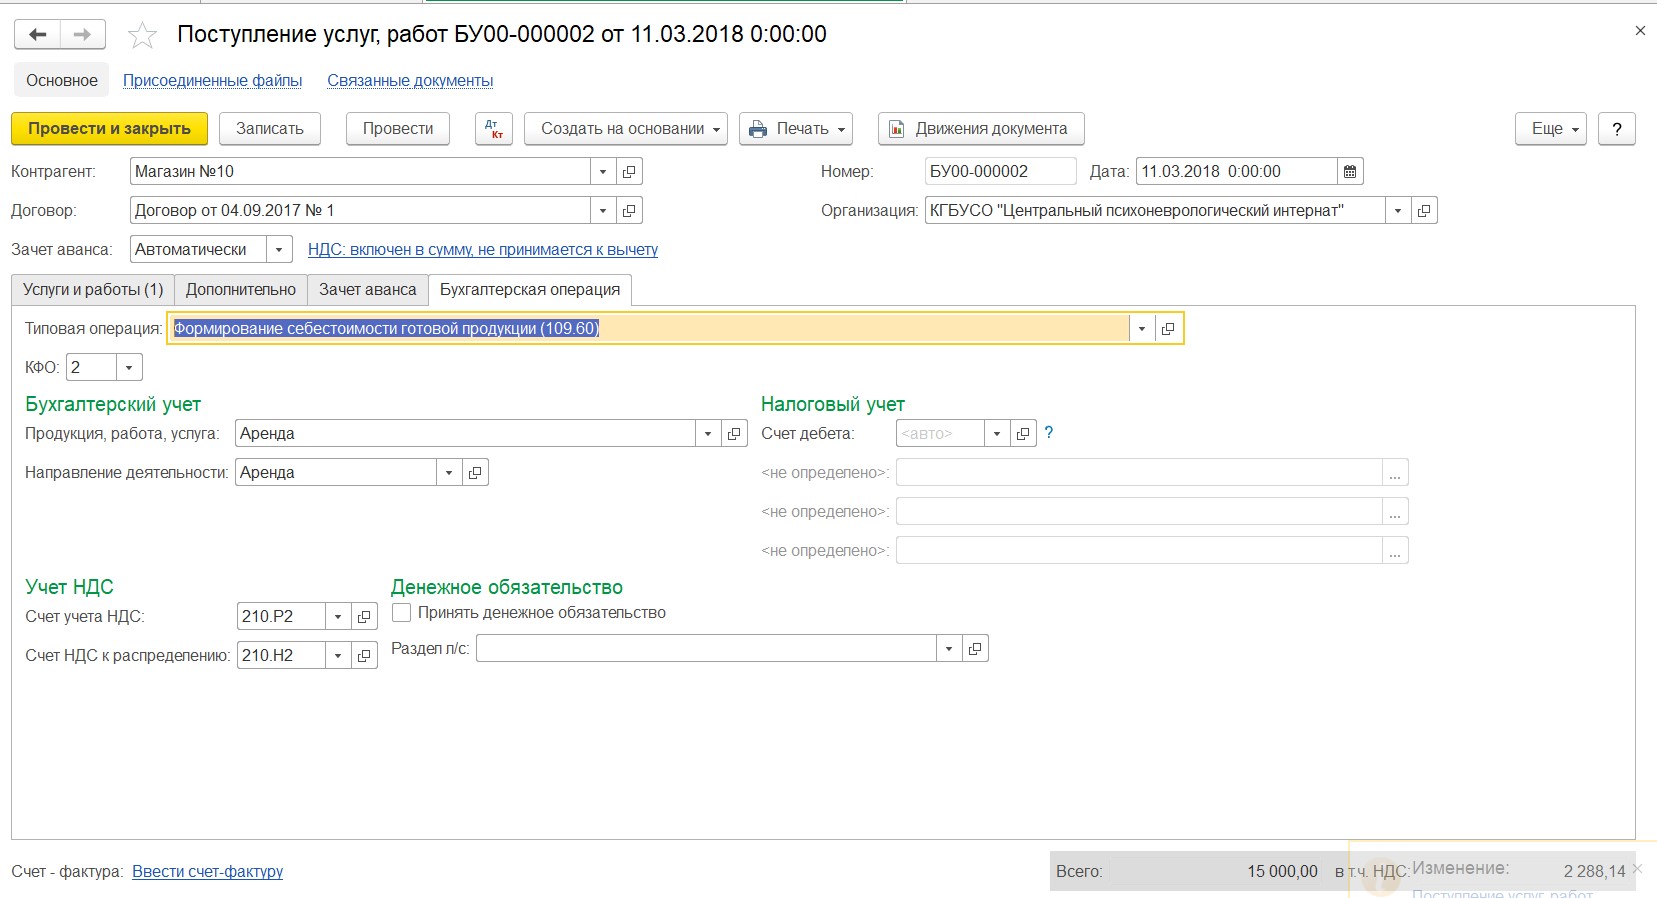1657x898 pixels.
Task: Click into the Раздел л/с input field
Action: coord(707,649)
